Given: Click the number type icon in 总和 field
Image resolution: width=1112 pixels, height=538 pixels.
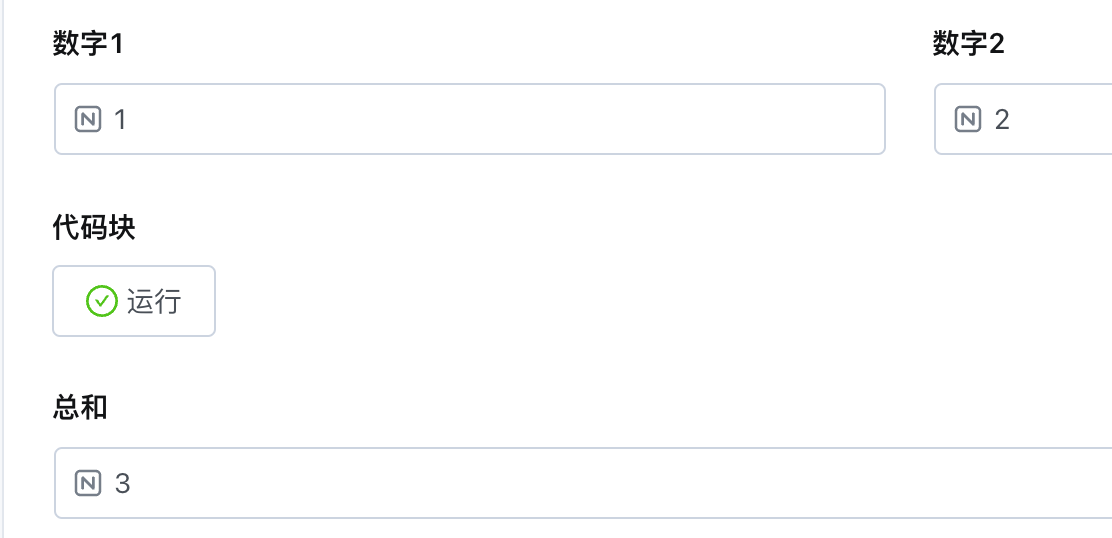Looking at the screenshot, I should pos(88,484).
